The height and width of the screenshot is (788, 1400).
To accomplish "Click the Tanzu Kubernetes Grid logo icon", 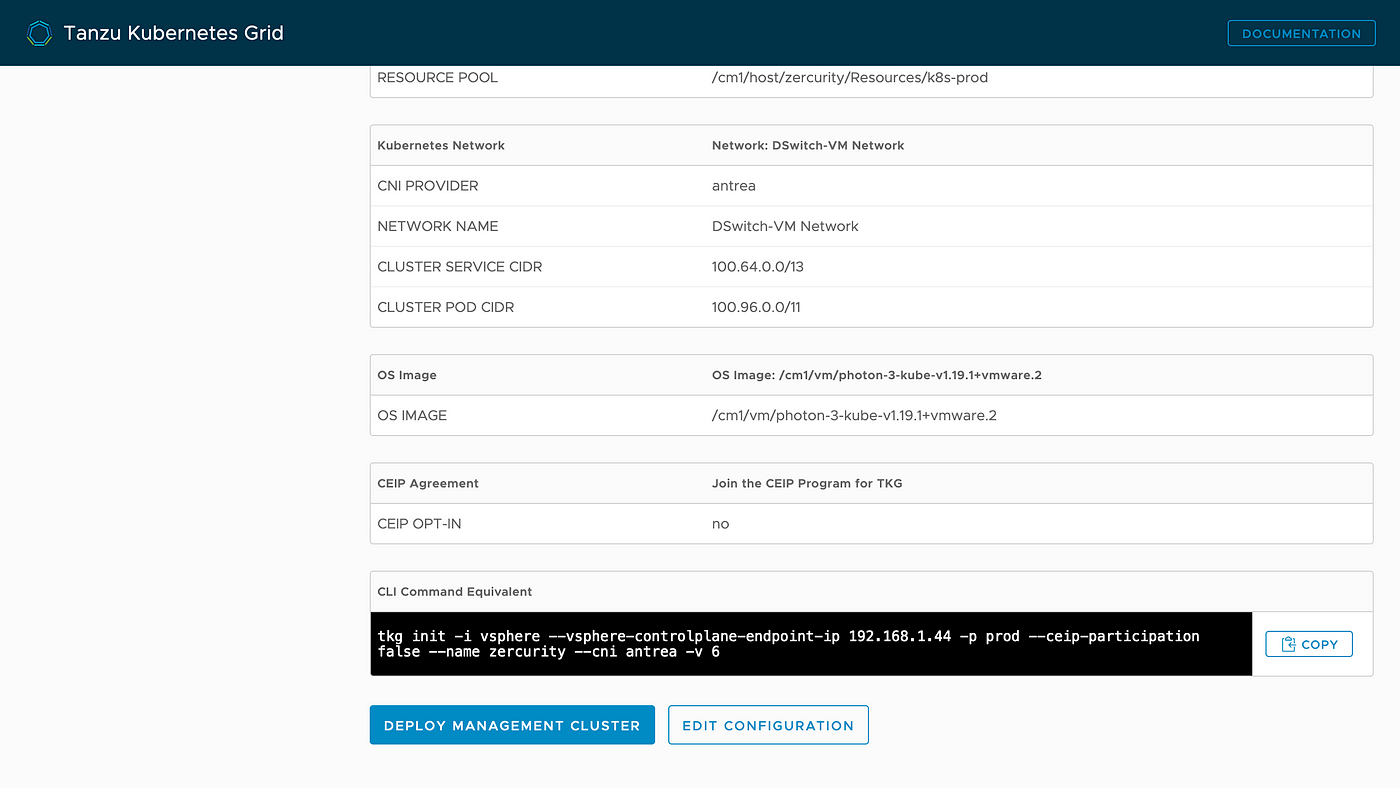I will tap(39, 34).
